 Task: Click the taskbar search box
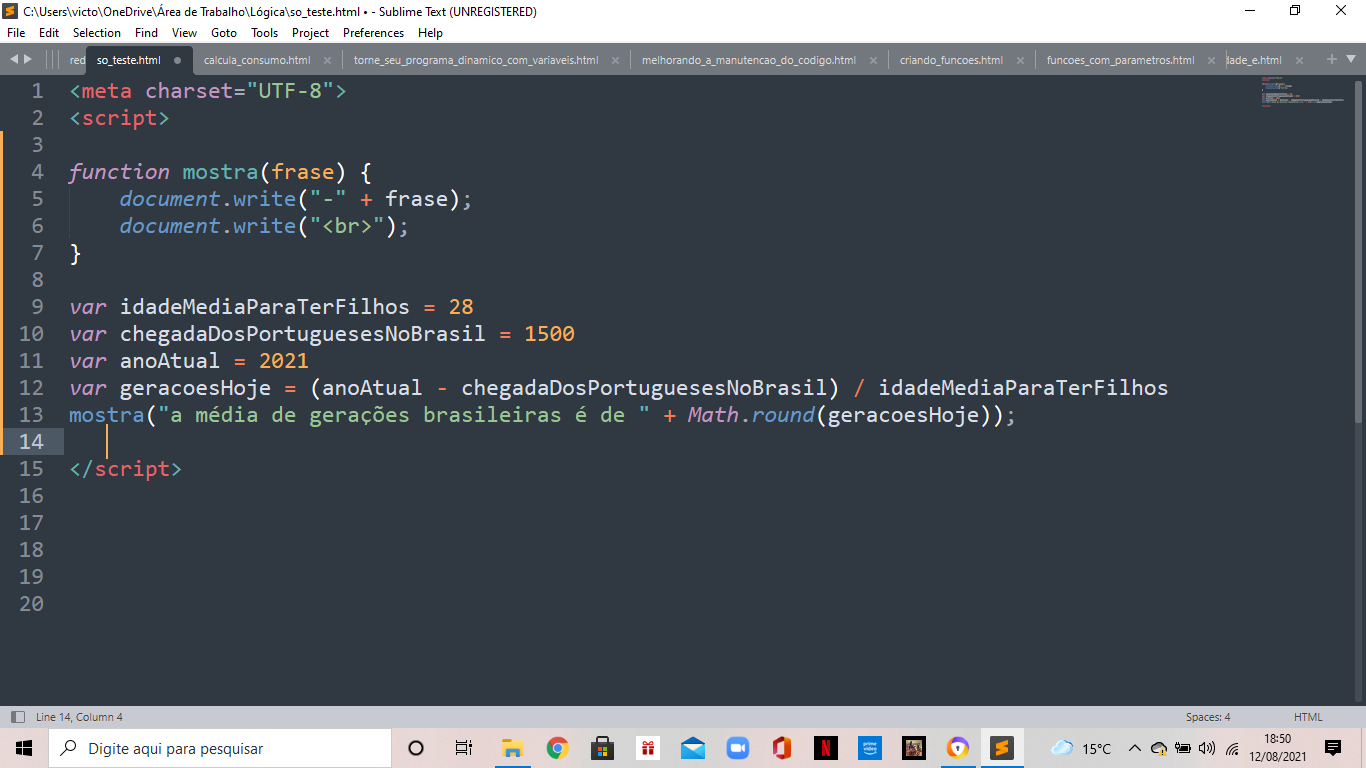click(219, 748)
